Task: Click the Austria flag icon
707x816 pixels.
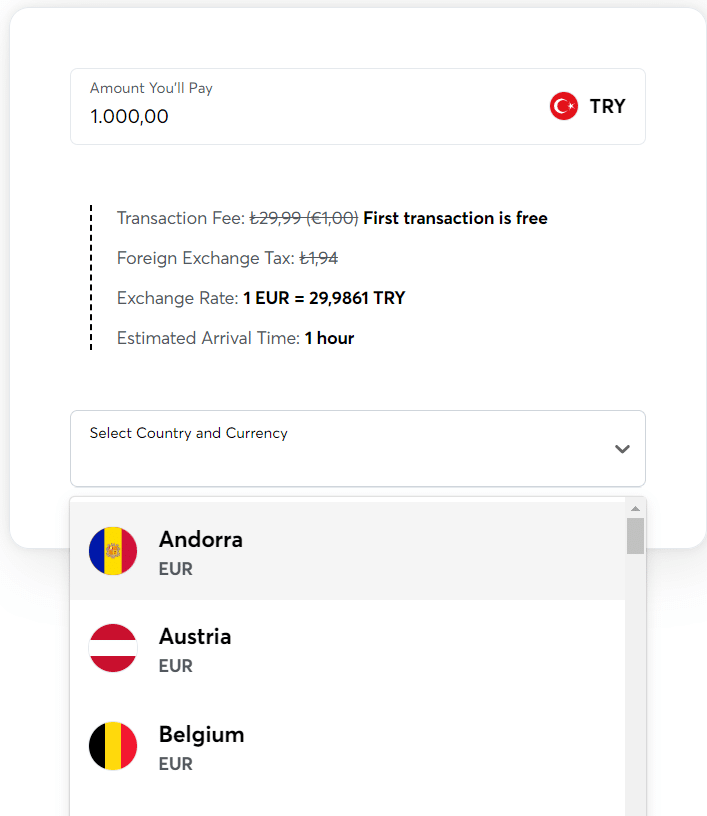Action: coord(113,648)
